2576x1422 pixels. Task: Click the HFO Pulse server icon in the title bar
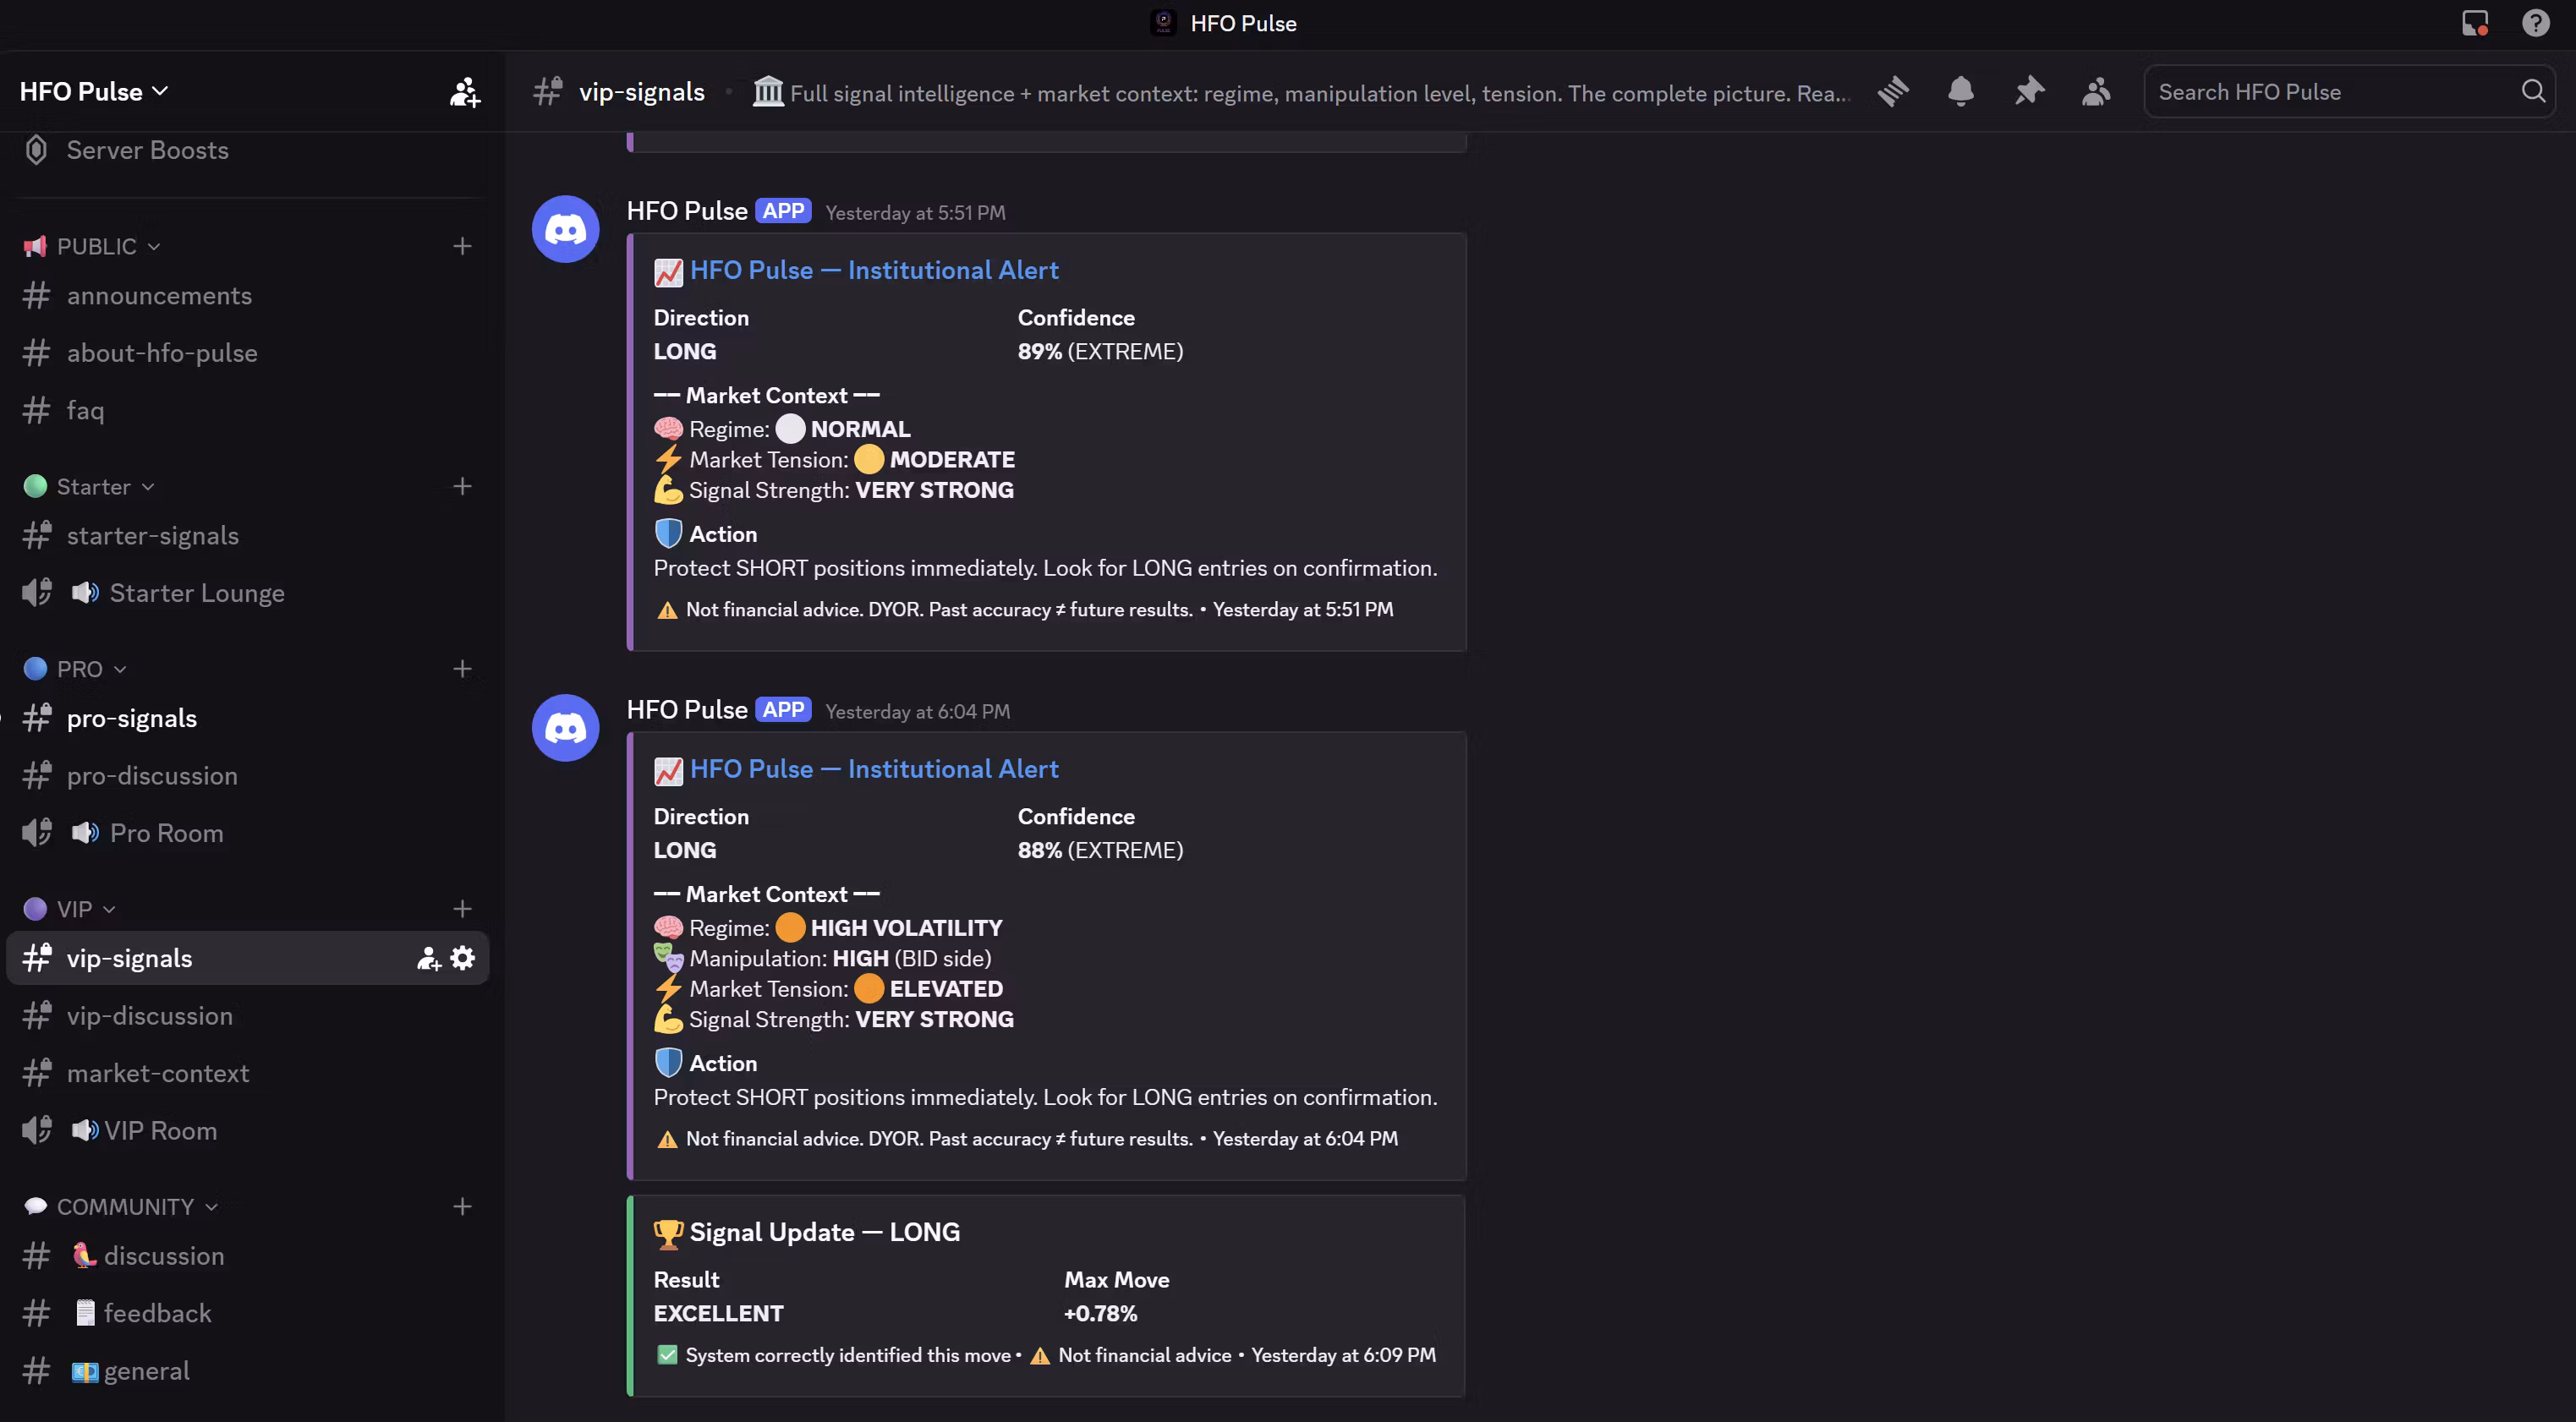pyautogui.click(x=1163, y=23)
